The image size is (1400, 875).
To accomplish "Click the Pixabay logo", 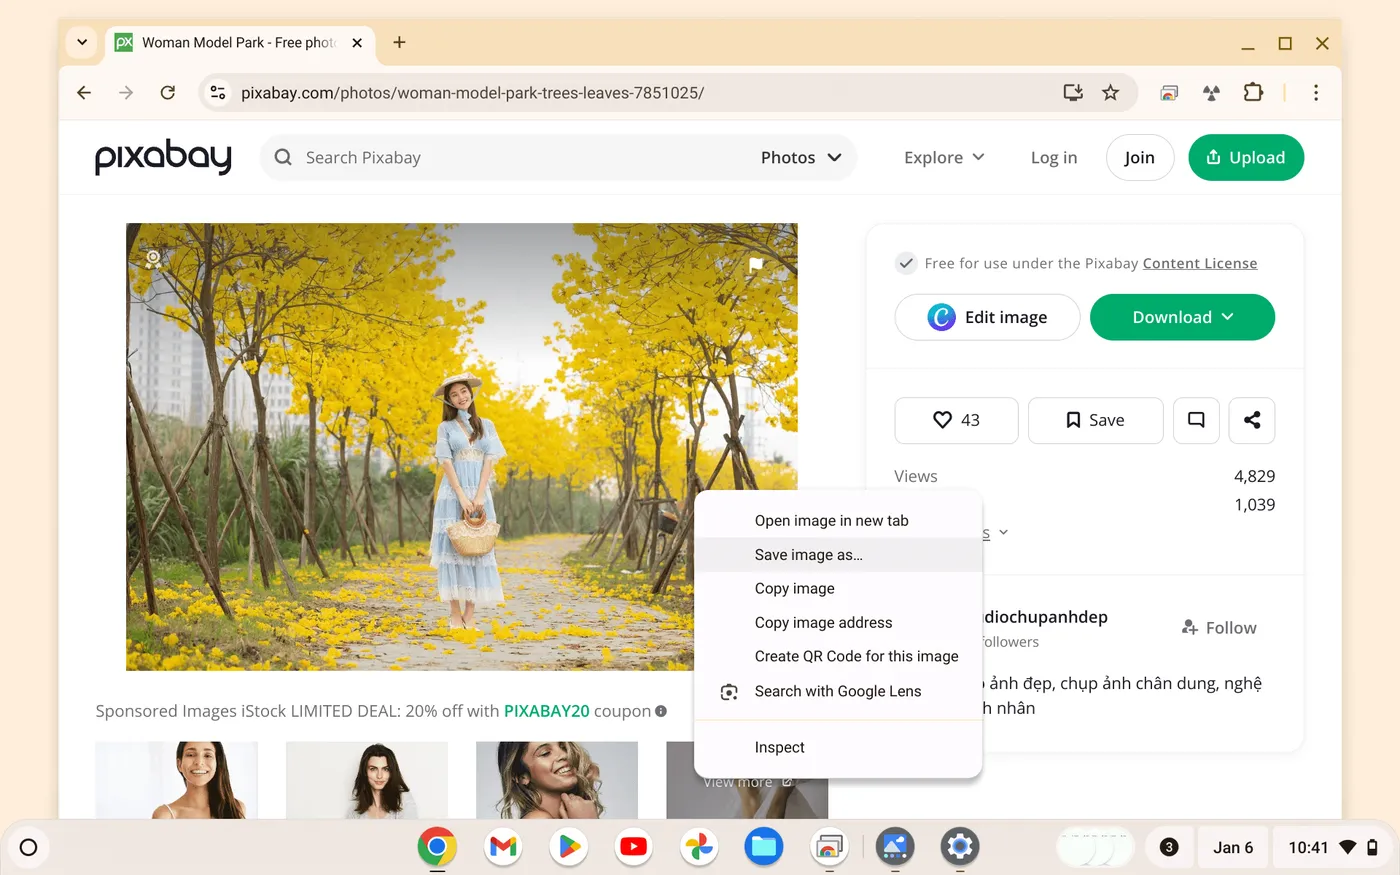I will click(163, 157).
